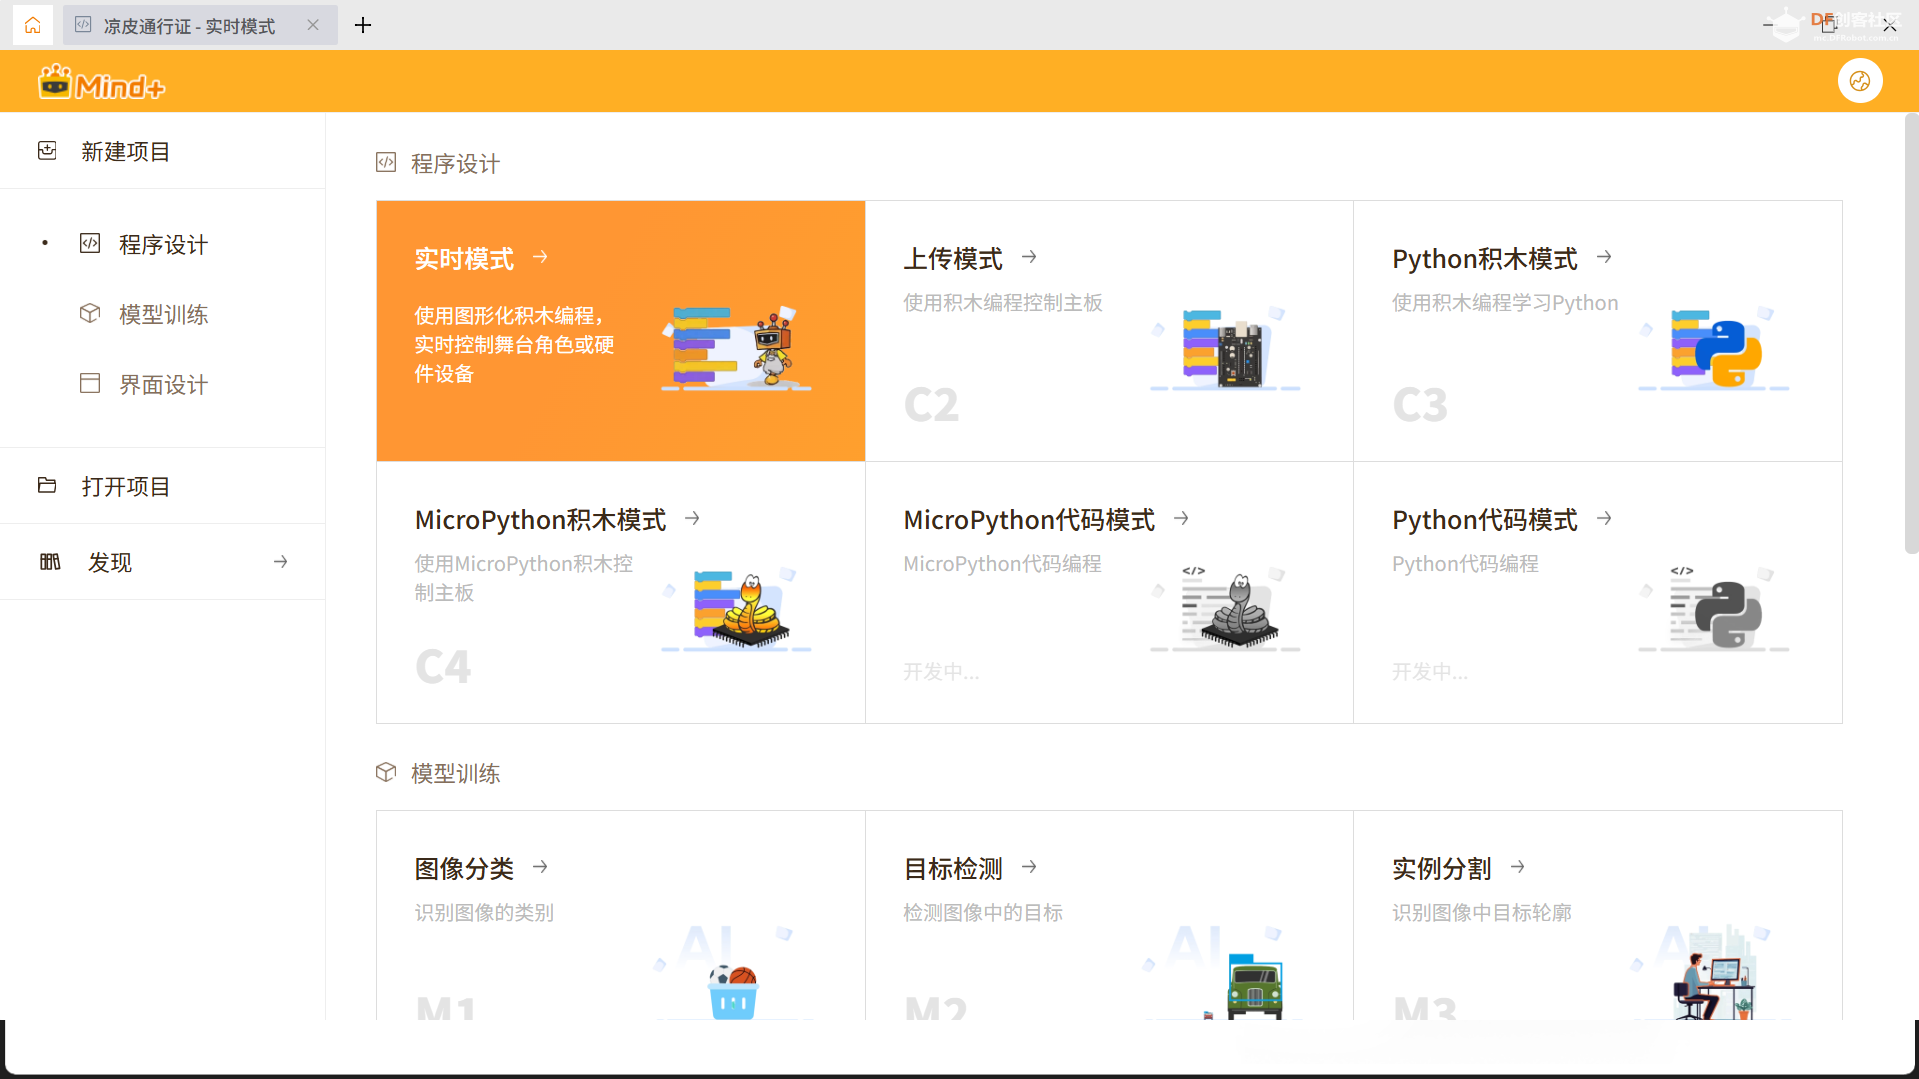
Task: Click the arrow on the 实时模式 card
Action: pyautogui.click(x=540, y=257)
